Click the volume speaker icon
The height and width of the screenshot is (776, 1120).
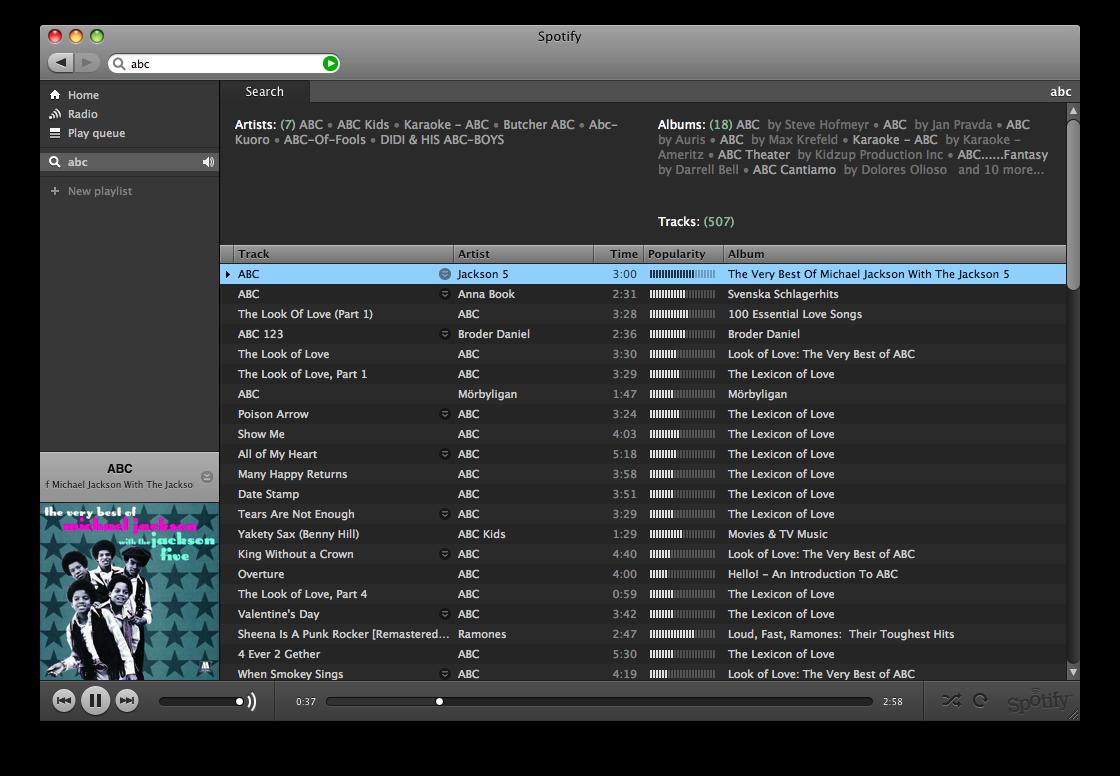pos(251,702)
